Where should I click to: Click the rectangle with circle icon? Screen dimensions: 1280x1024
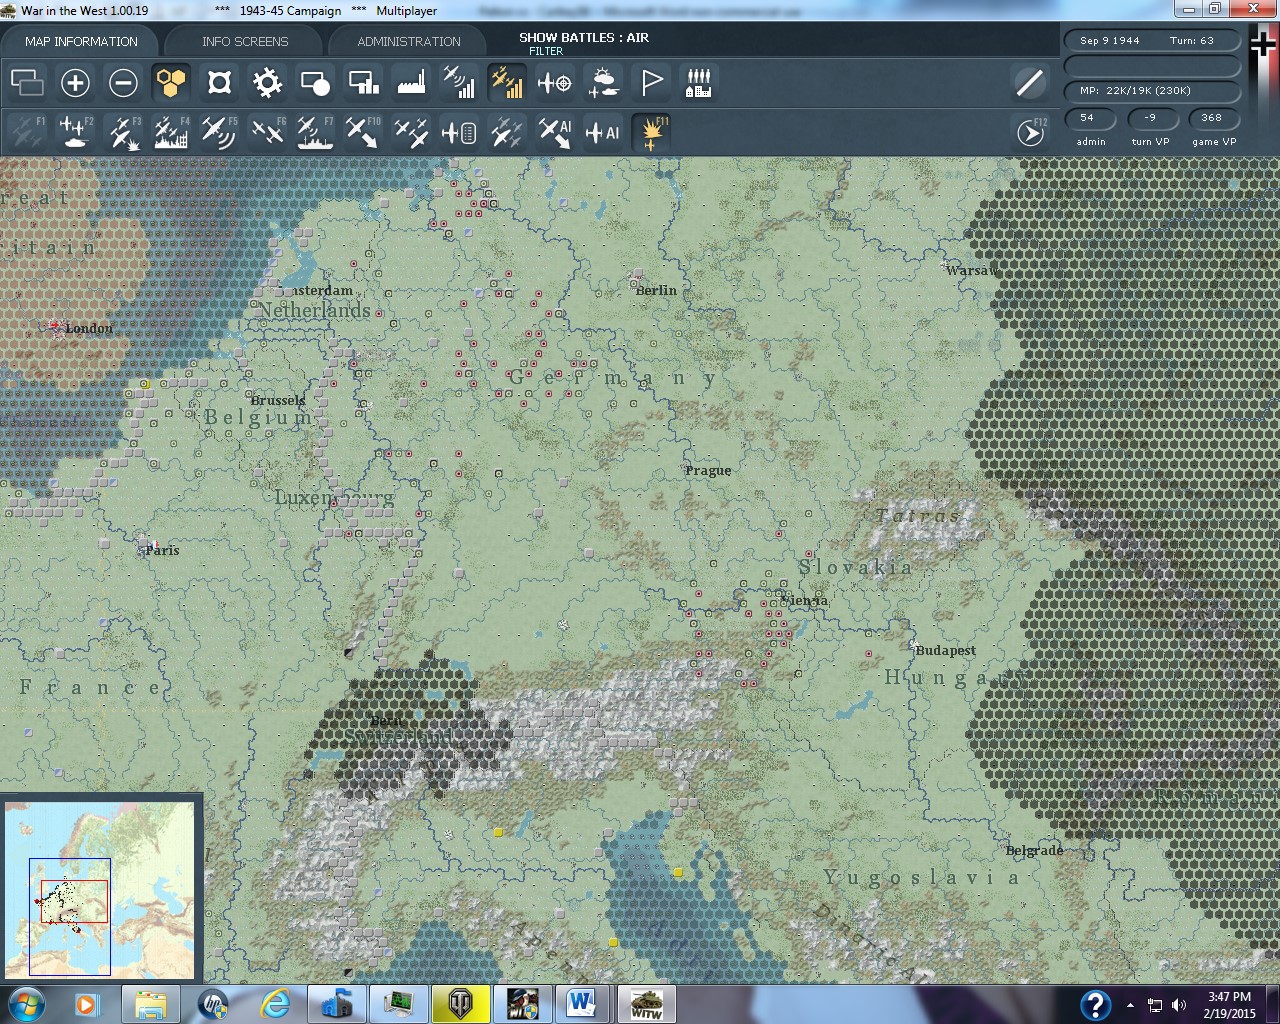click(315, 82)
